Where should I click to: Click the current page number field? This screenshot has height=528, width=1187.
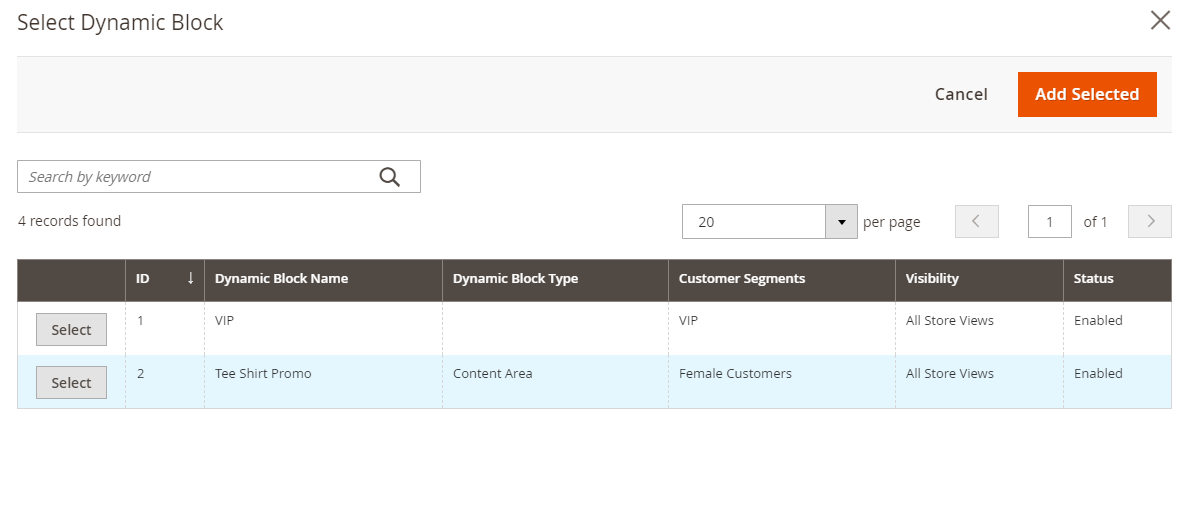pyautogui.click(x=1049, y=221)
